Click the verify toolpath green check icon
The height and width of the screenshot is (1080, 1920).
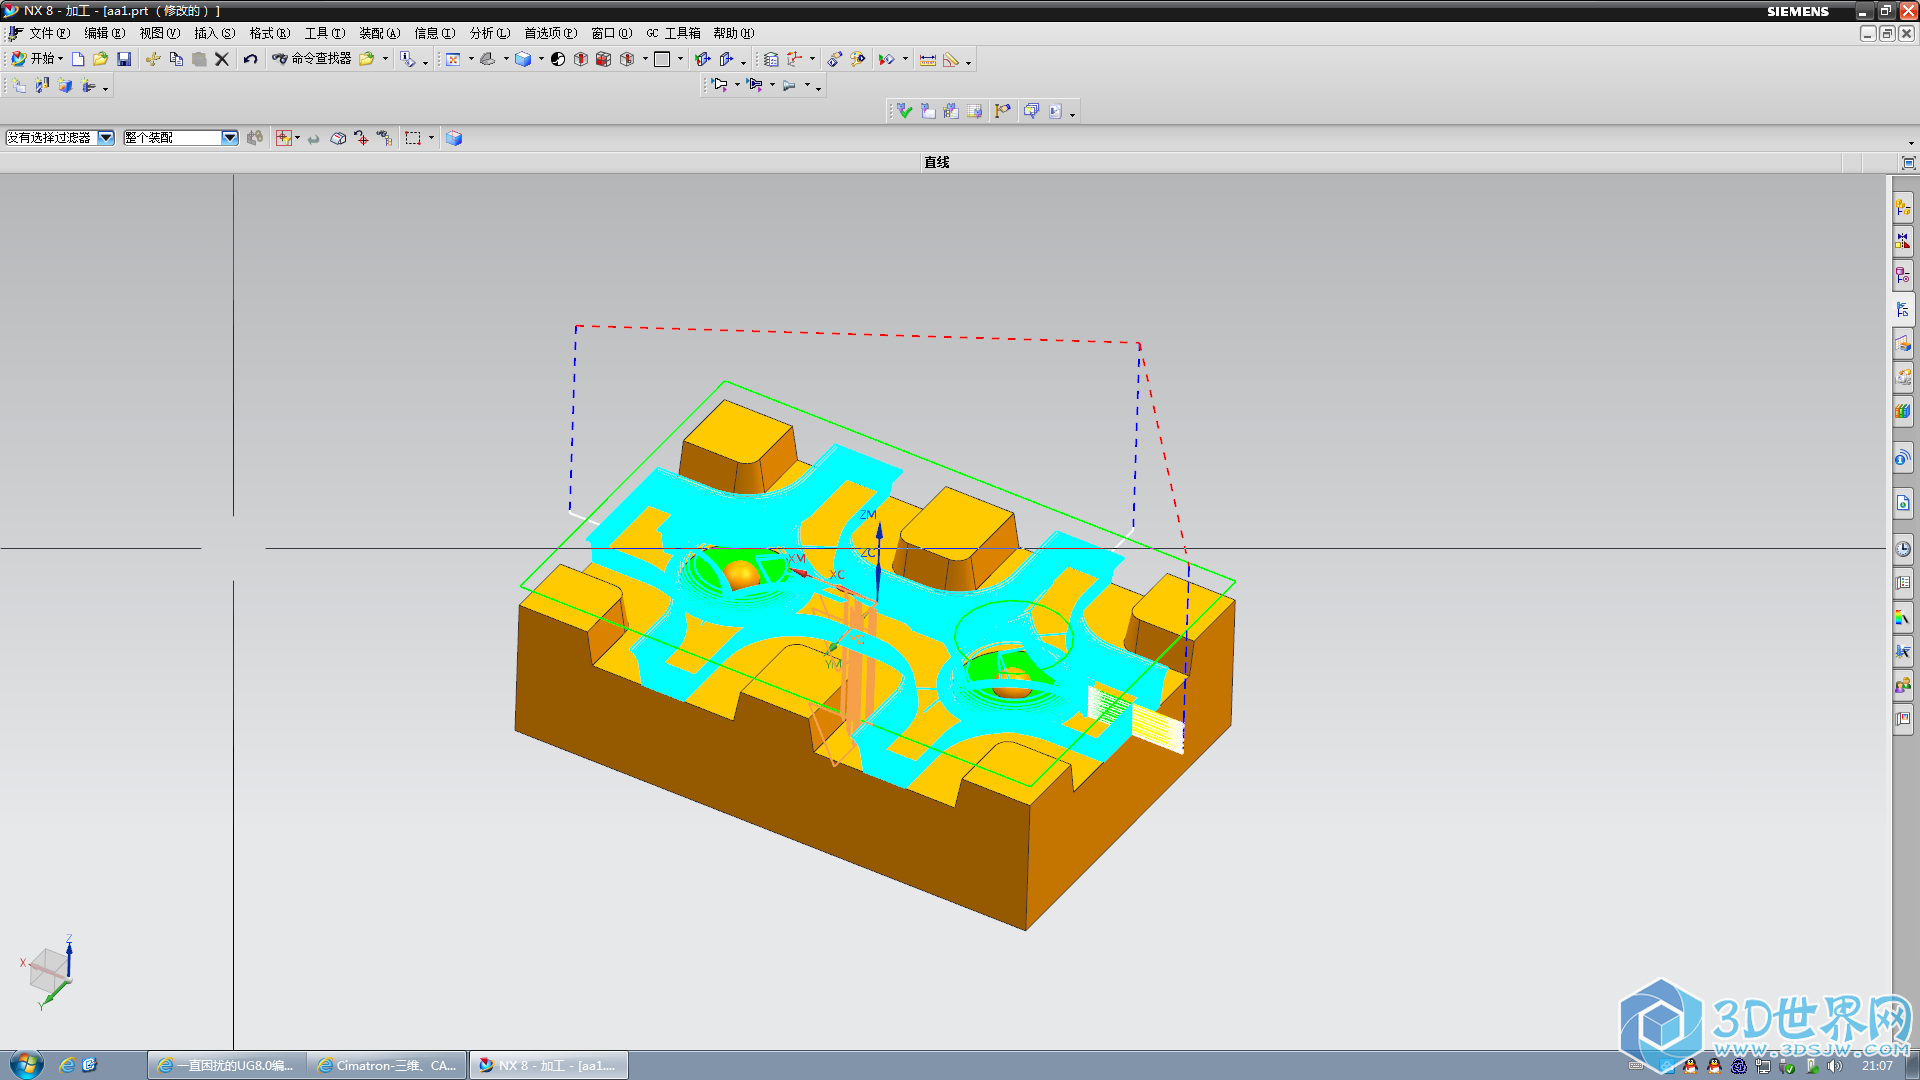904,111
